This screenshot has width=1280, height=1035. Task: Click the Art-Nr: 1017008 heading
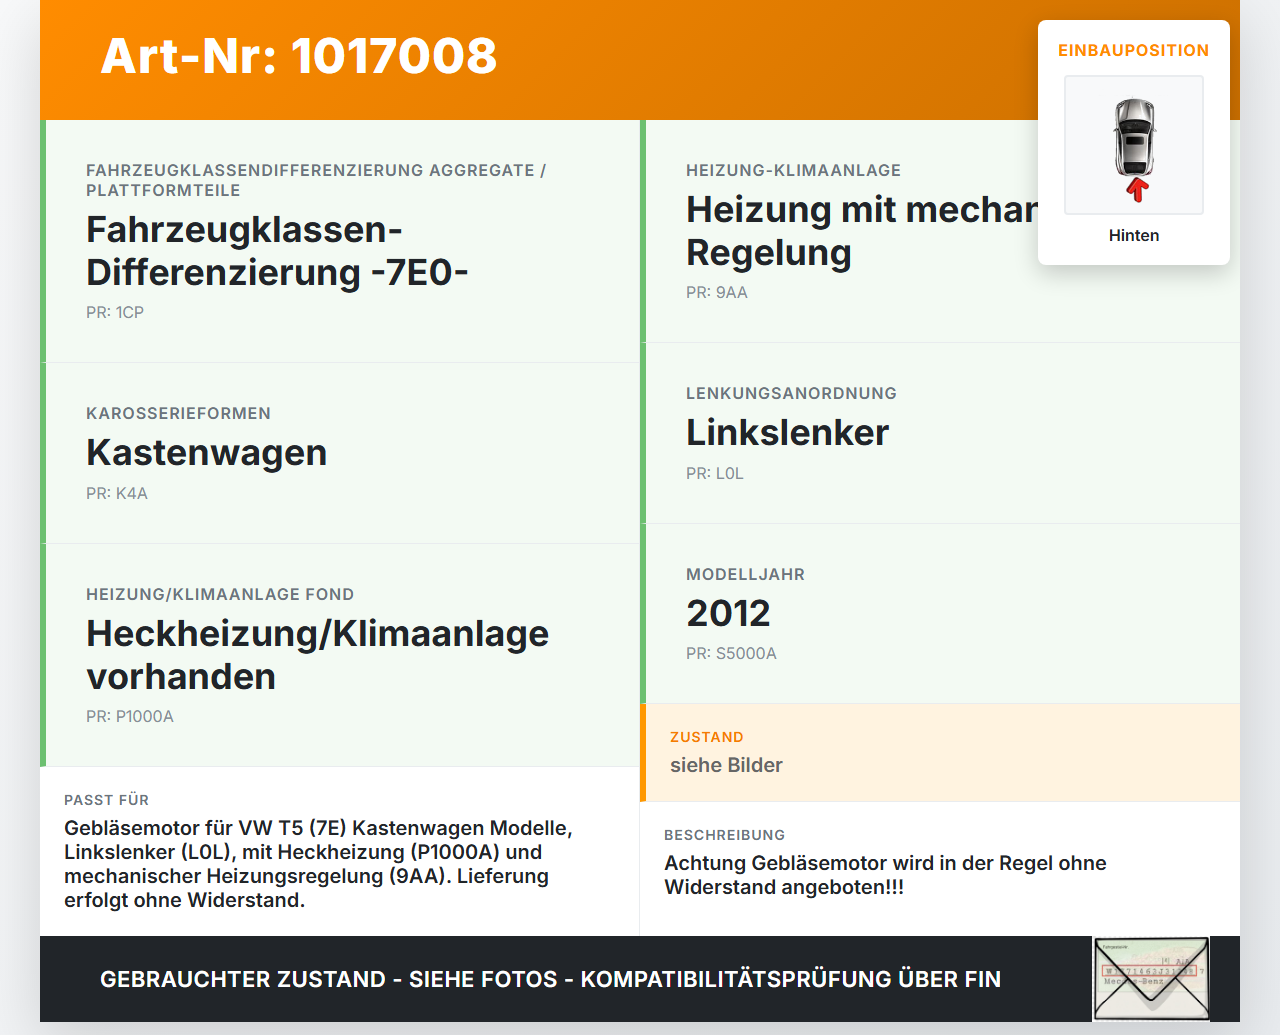[298, 58]
